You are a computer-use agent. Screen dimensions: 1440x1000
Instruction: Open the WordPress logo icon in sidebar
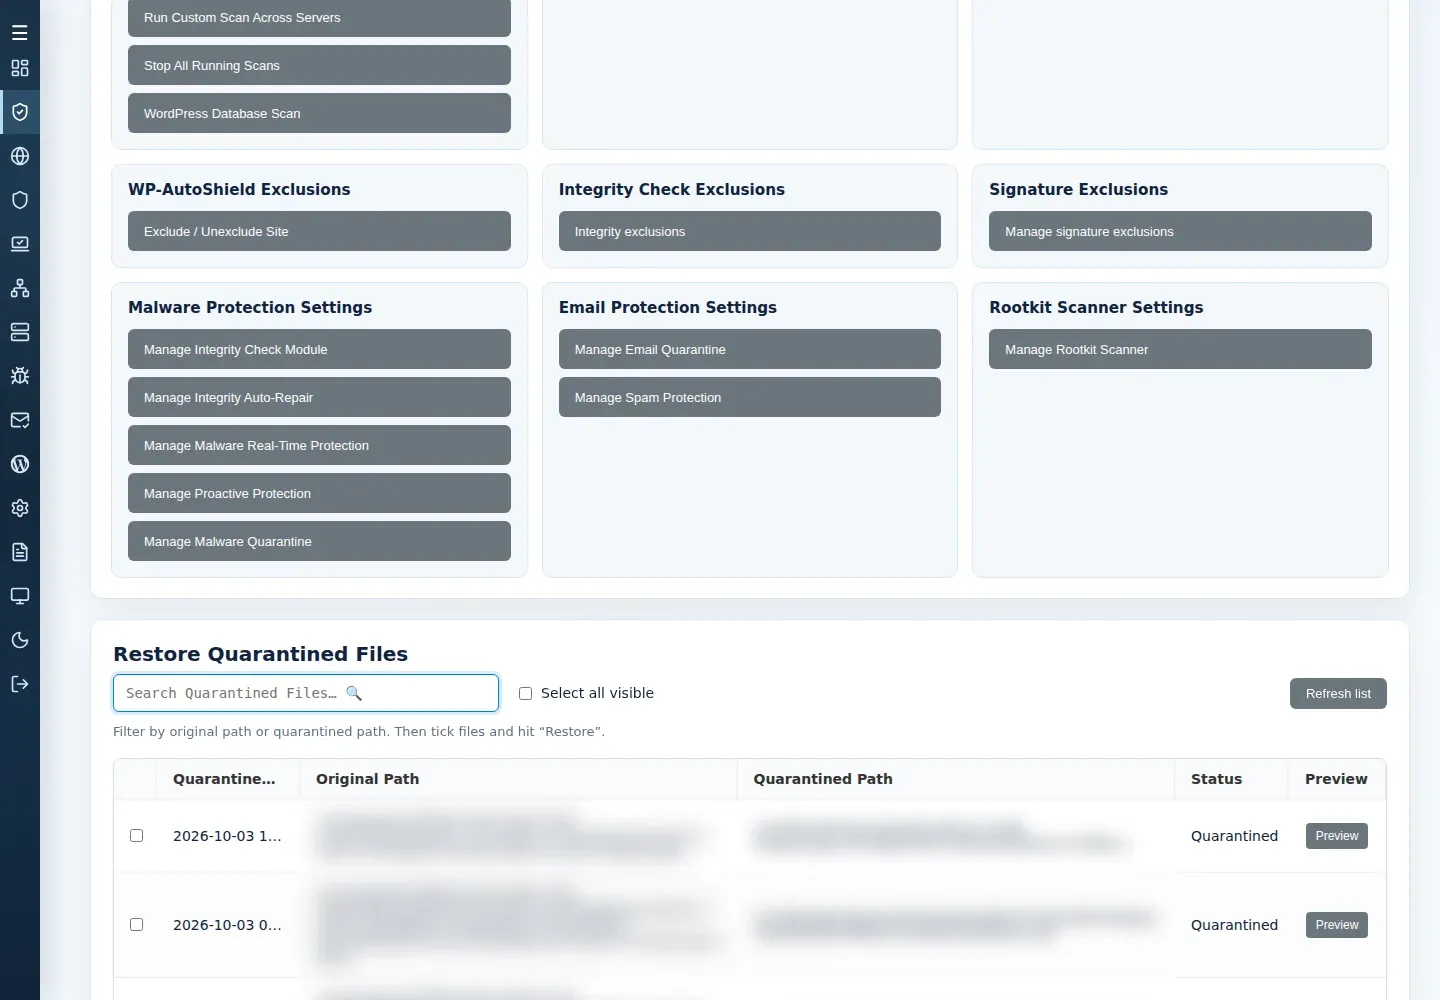point(20,464)
